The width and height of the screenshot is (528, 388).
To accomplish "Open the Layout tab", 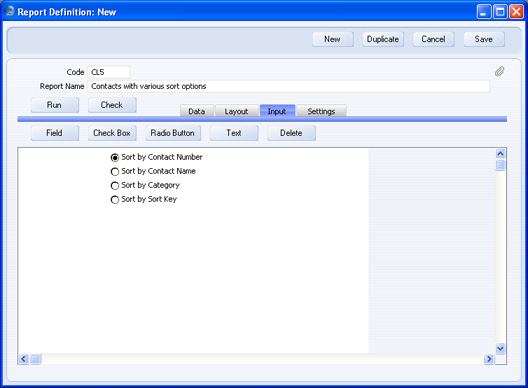I will coord(236,111).
